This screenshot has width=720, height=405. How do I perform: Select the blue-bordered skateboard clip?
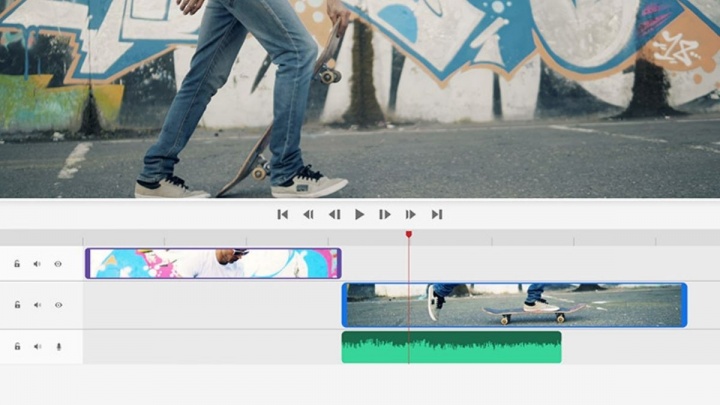click(514, 305)
